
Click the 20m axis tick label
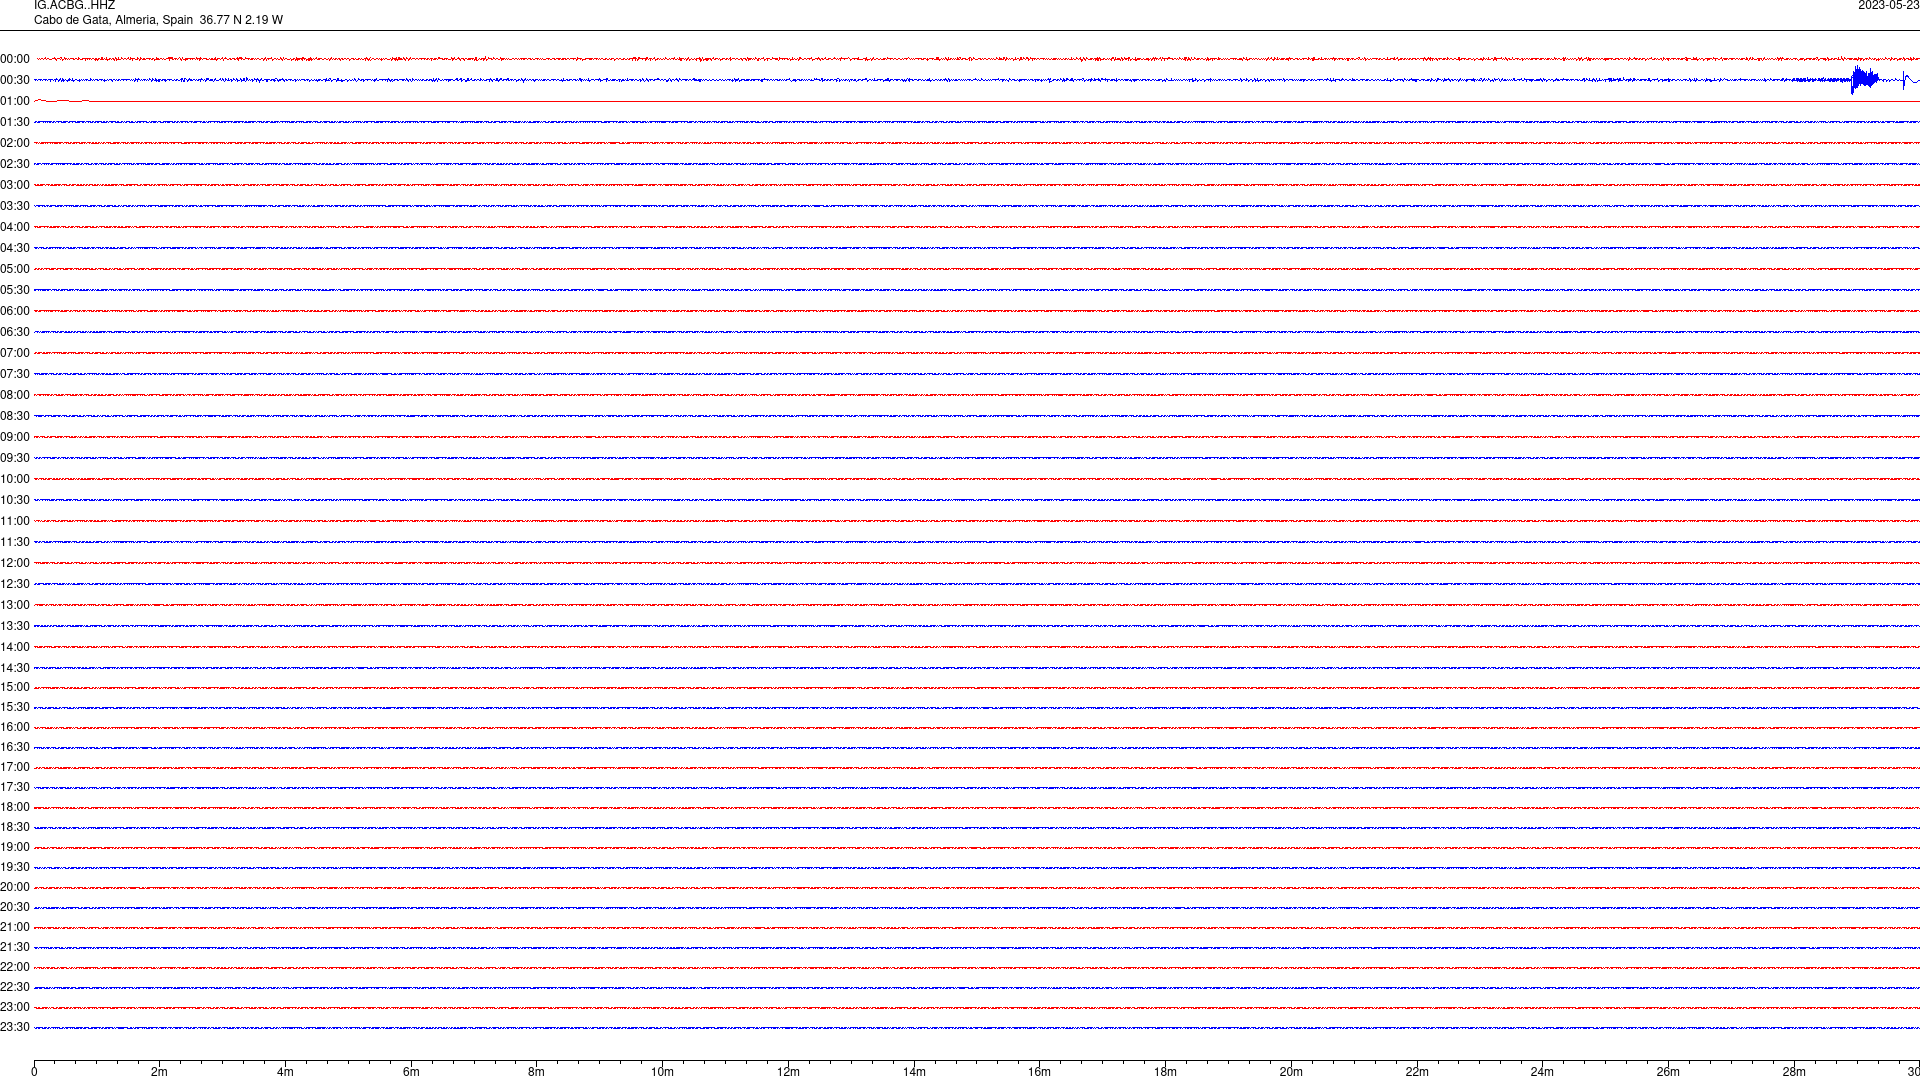click(x=1291, y=1072)
